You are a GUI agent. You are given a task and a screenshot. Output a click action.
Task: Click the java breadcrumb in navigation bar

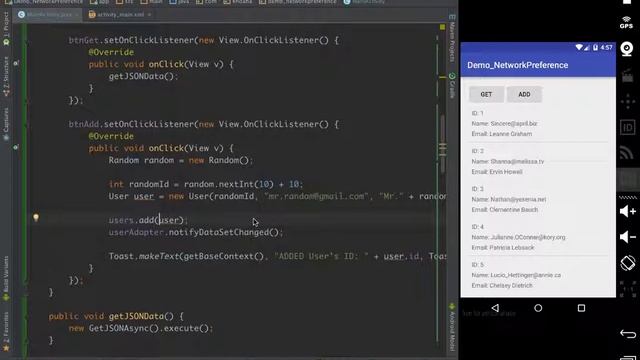pyautogui.click(x=180, y=2)
